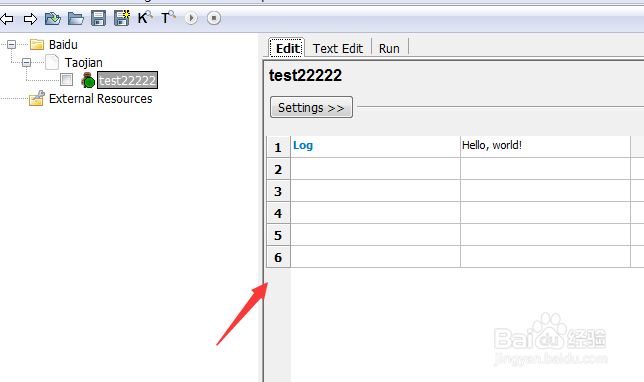Click the empty keyword cell in row 2
This screenshot has width=644, height=382.
pos(375,168)
